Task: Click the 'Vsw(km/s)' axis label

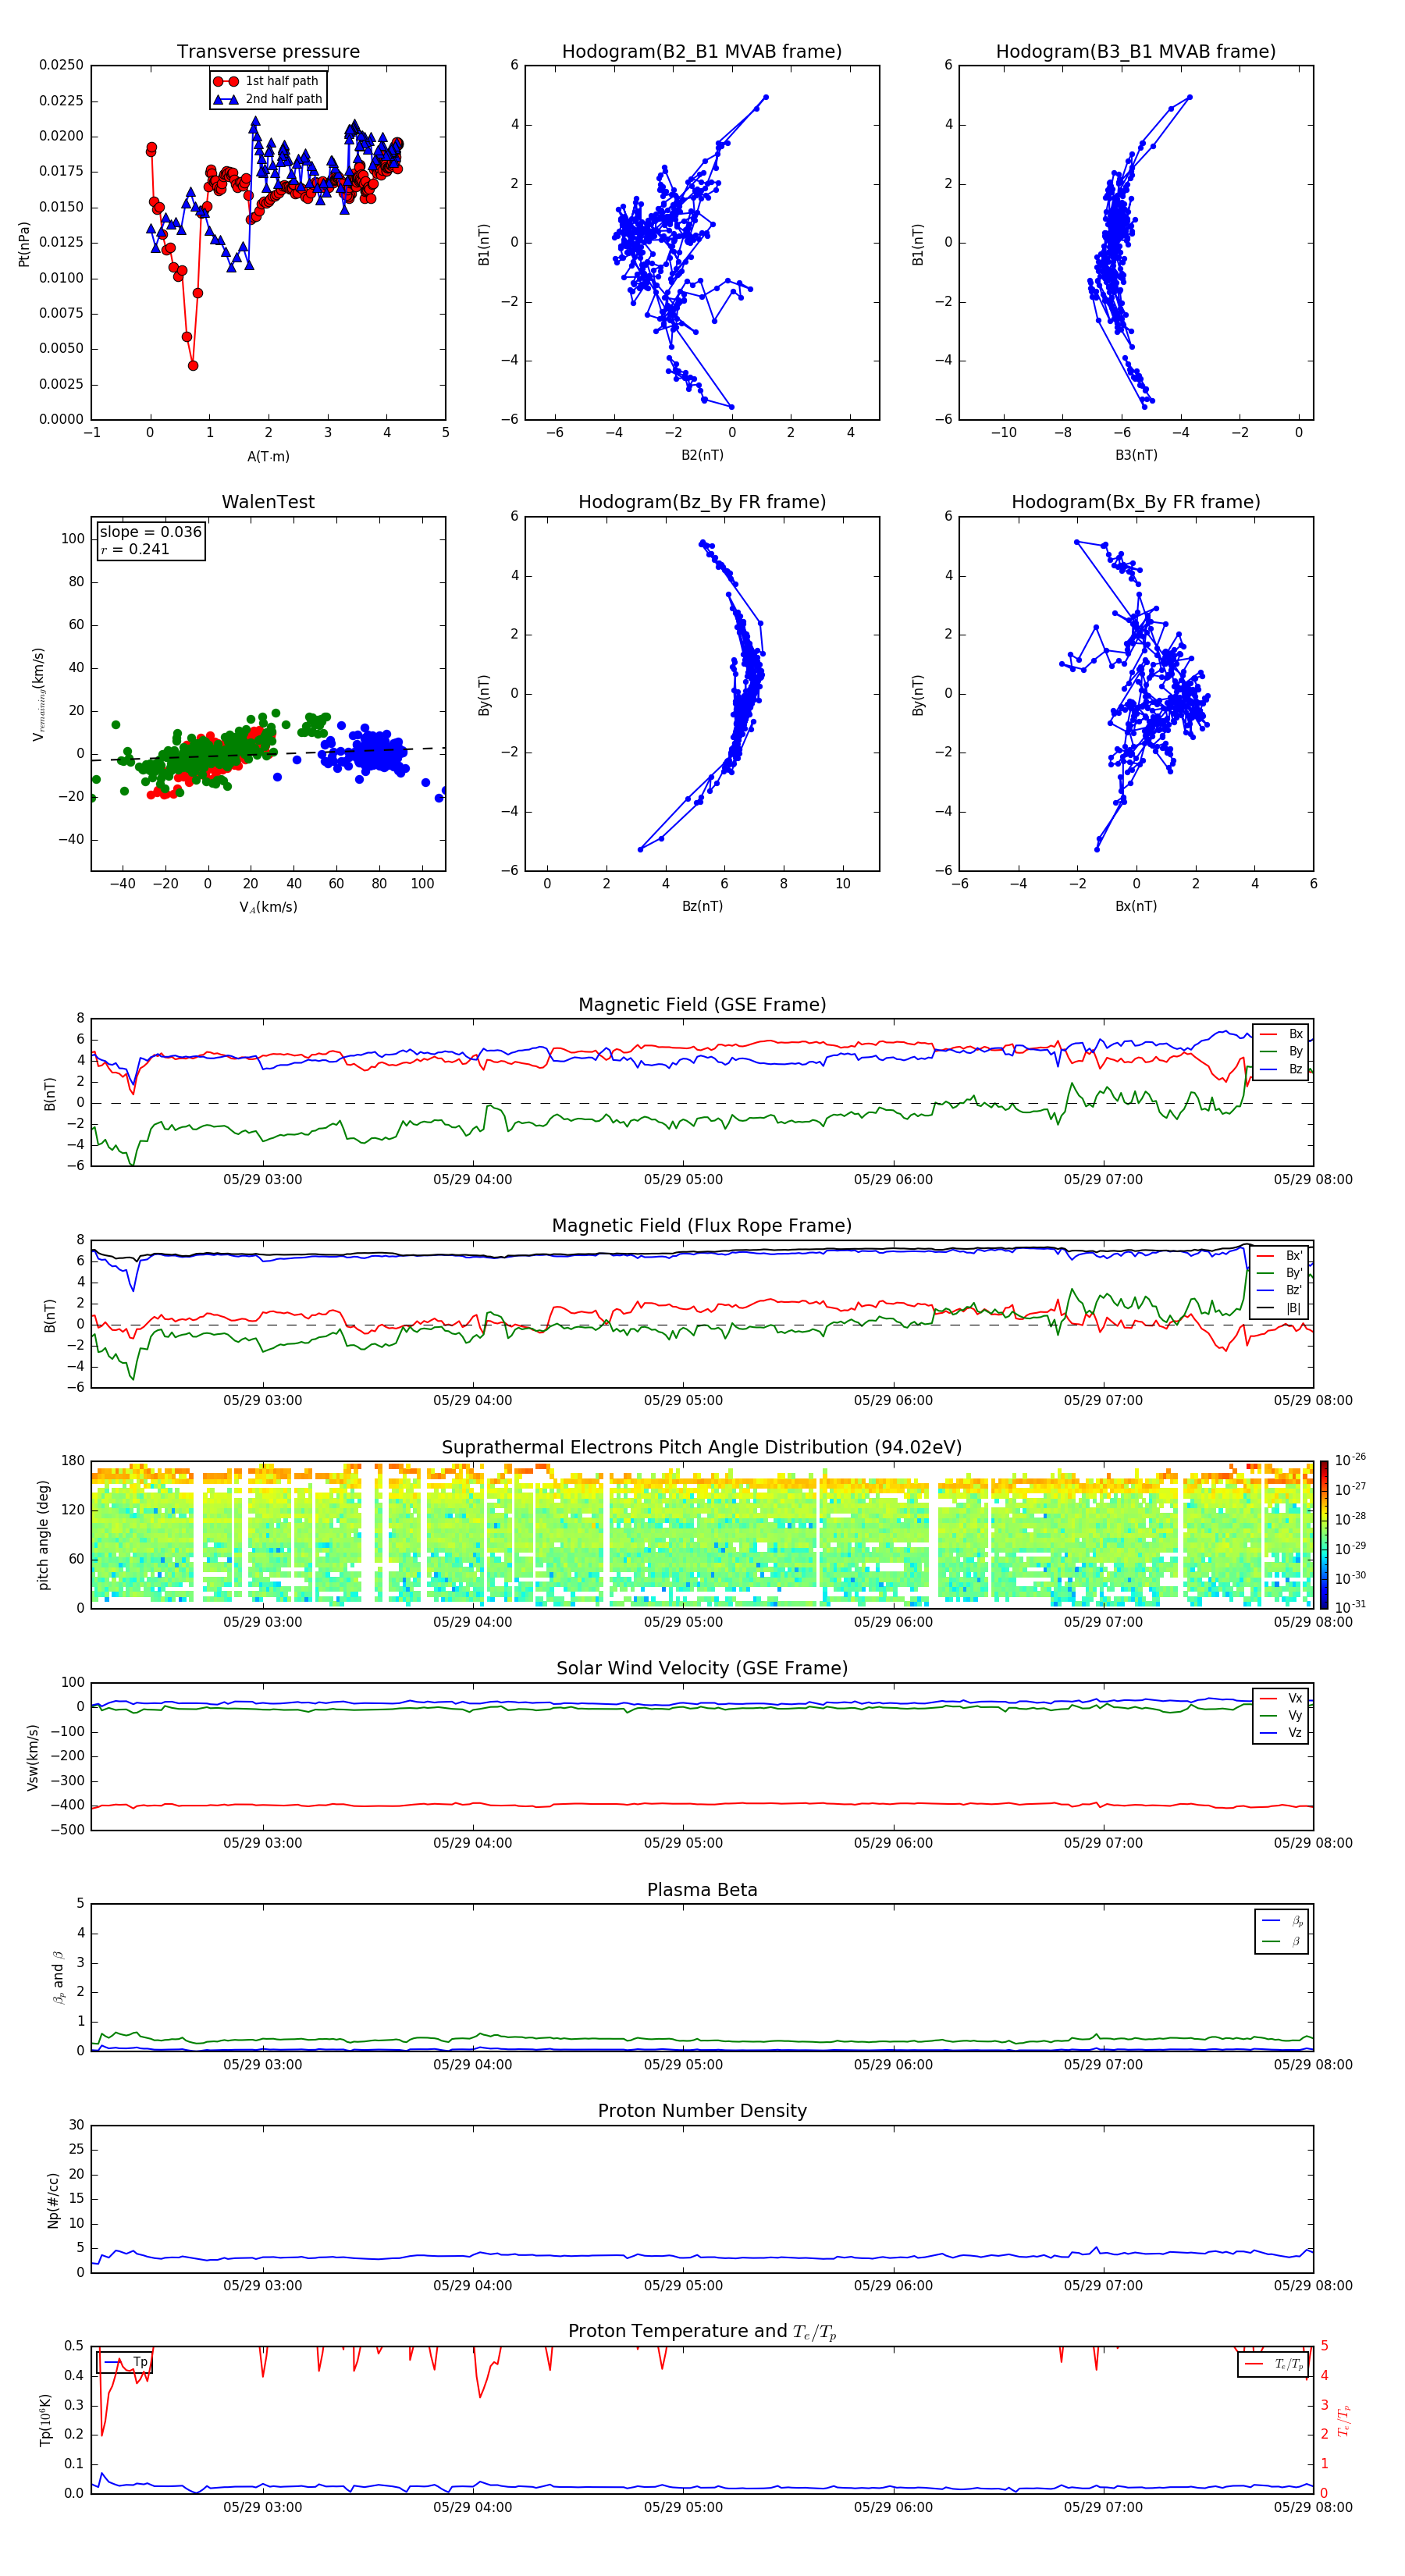Action: click(33, 1757)
